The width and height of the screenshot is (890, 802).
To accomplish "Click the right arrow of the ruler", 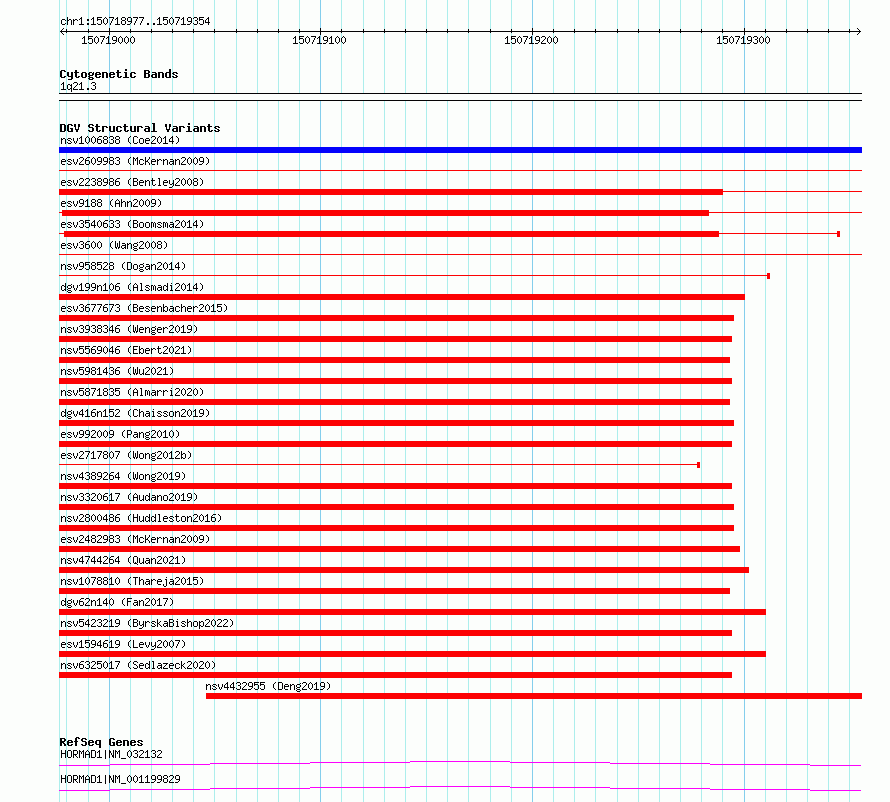I will click(x=858, y=32).
